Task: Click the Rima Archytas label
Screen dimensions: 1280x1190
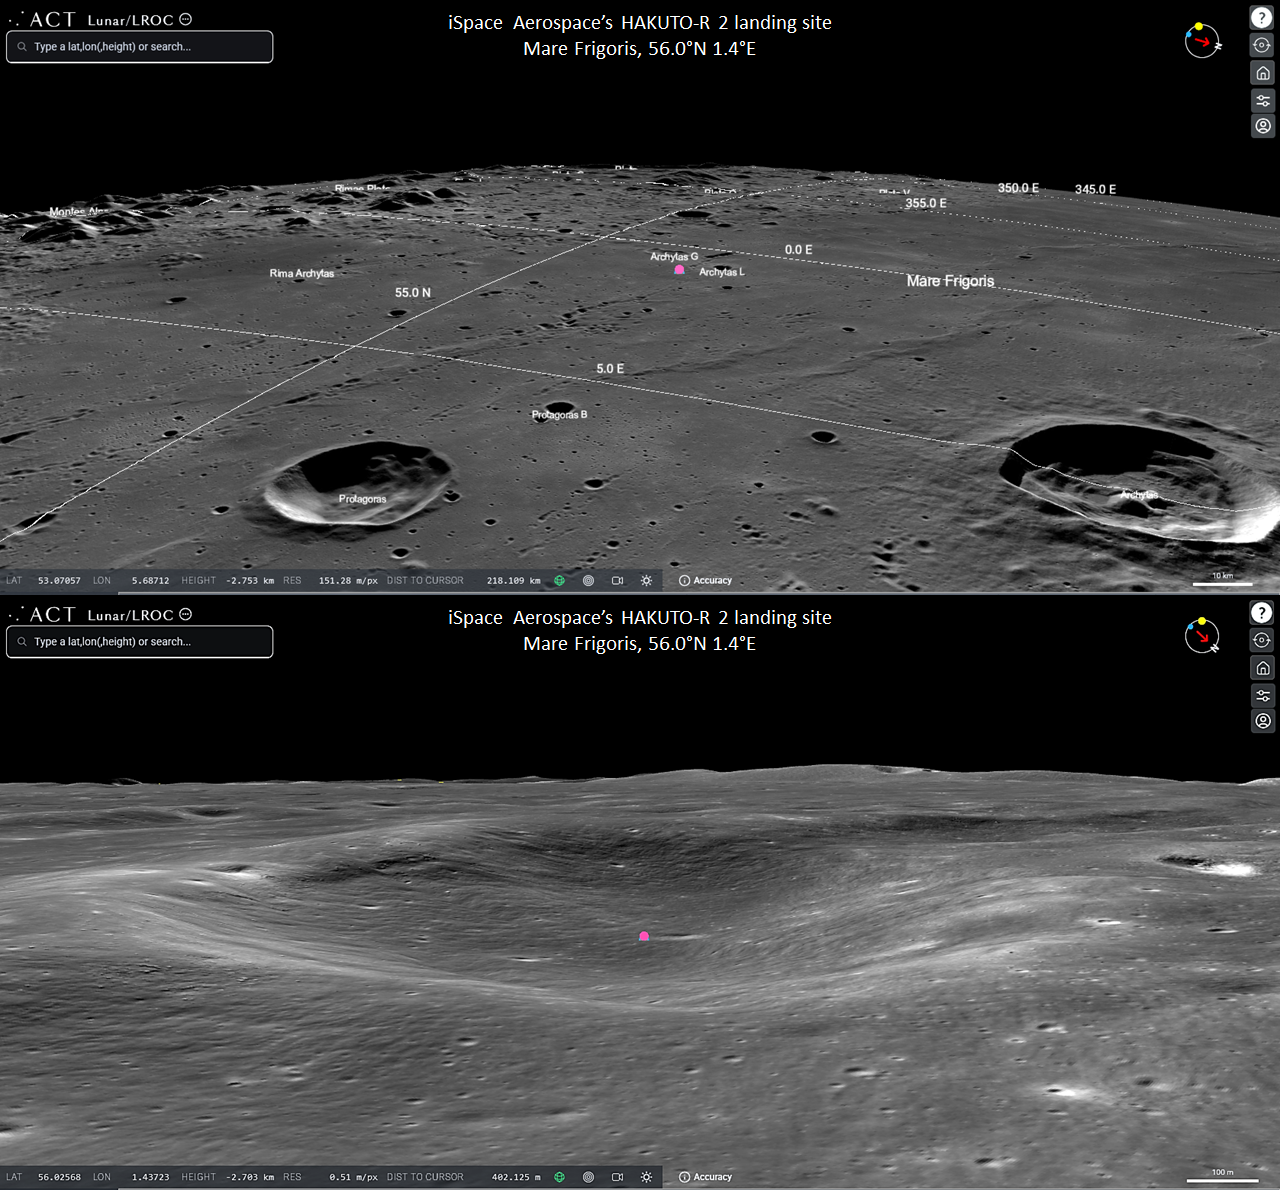Action: (x=302, y=273)
